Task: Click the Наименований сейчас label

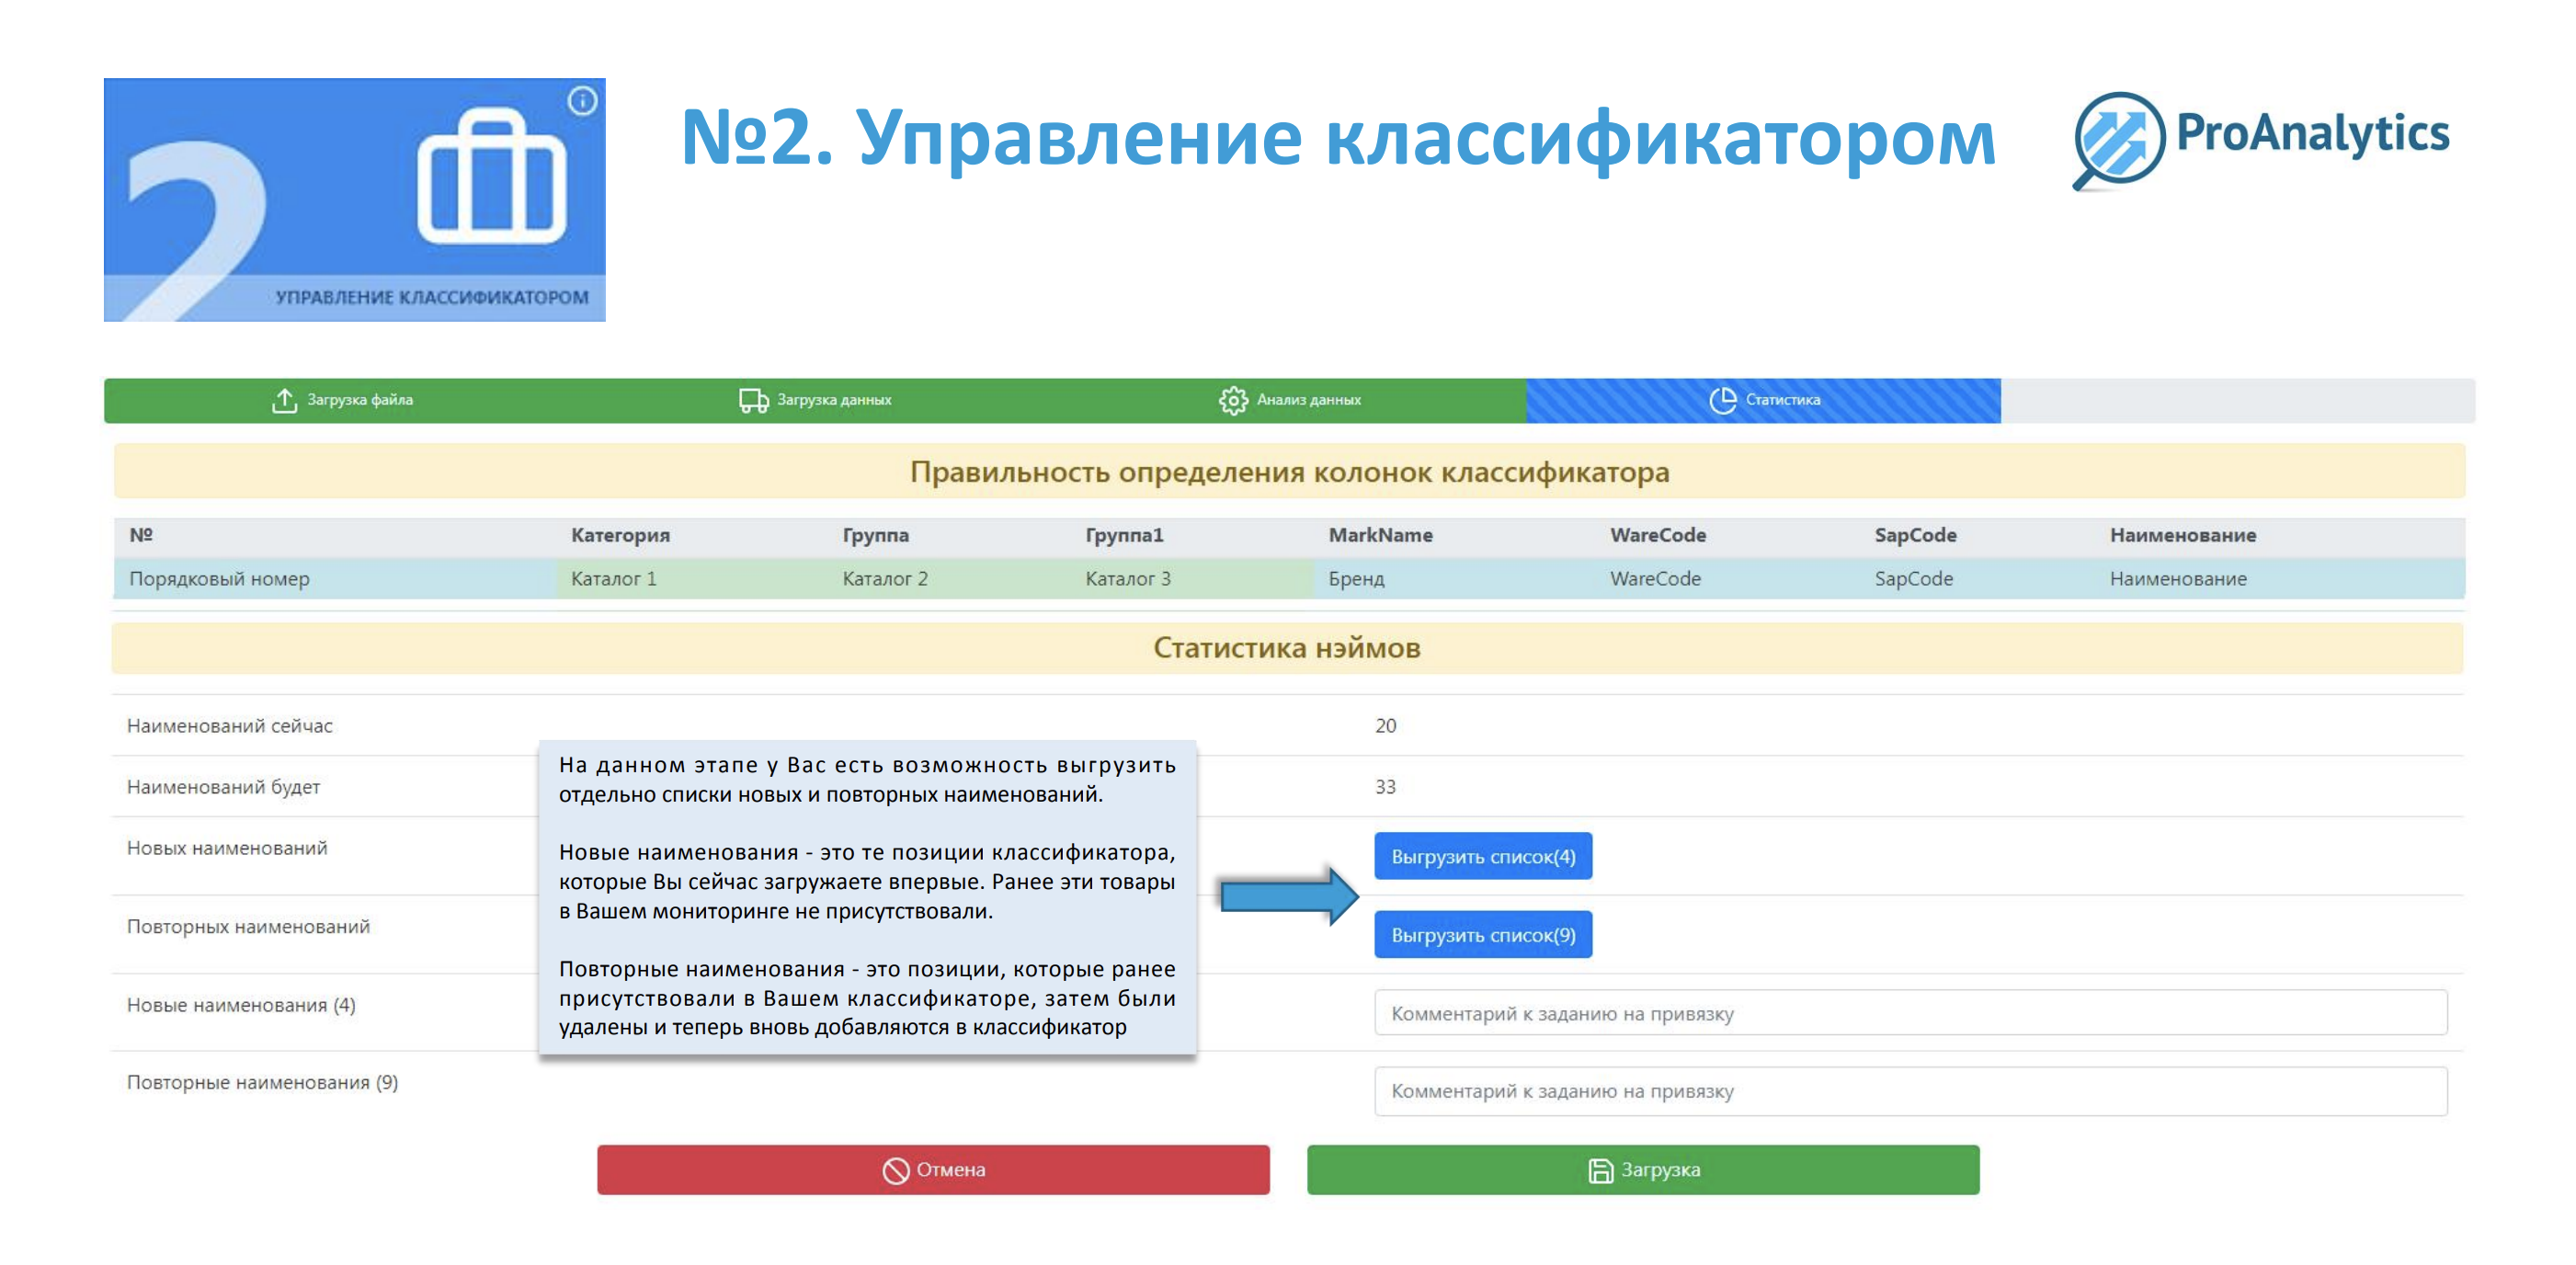Action: point(229,726)
